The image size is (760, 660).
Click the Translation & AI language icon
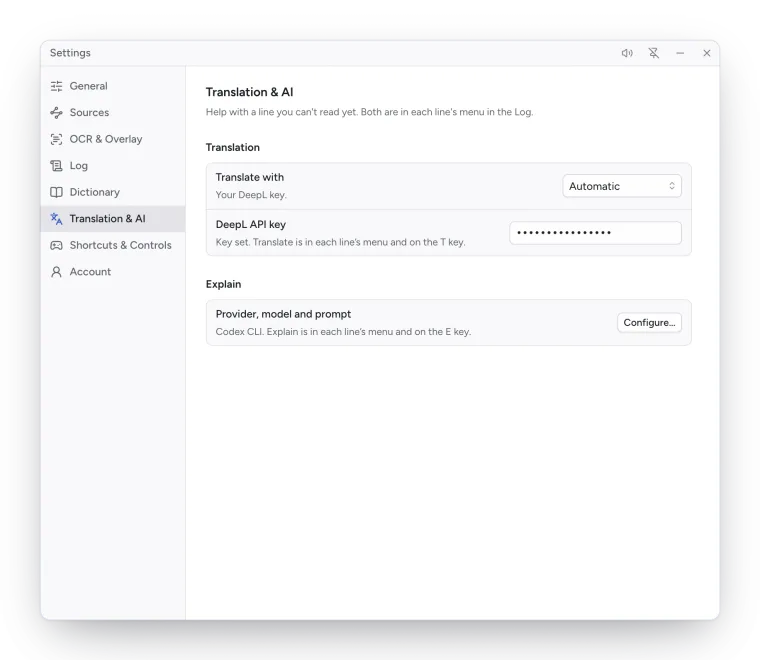point(56,219)
